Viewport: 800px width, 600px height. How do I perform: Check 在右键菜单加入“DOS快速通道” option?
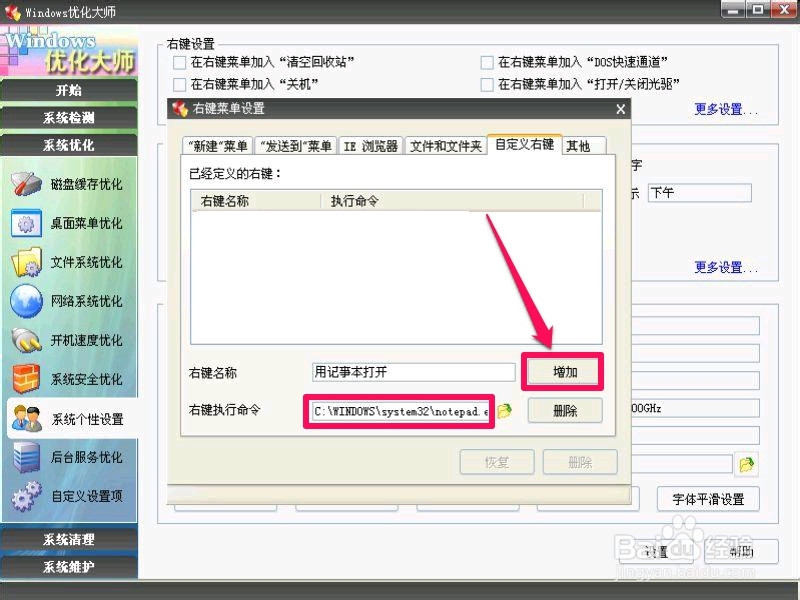[487, 63]
